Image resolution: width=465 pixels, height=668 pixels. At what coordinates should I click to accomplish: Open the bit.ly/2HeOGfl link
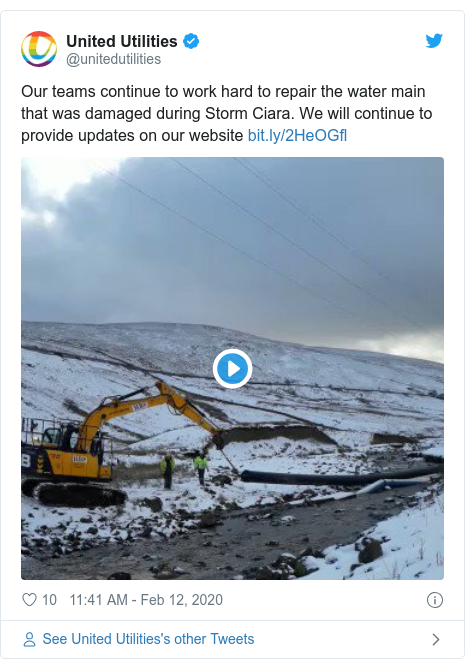pos(297,135)
